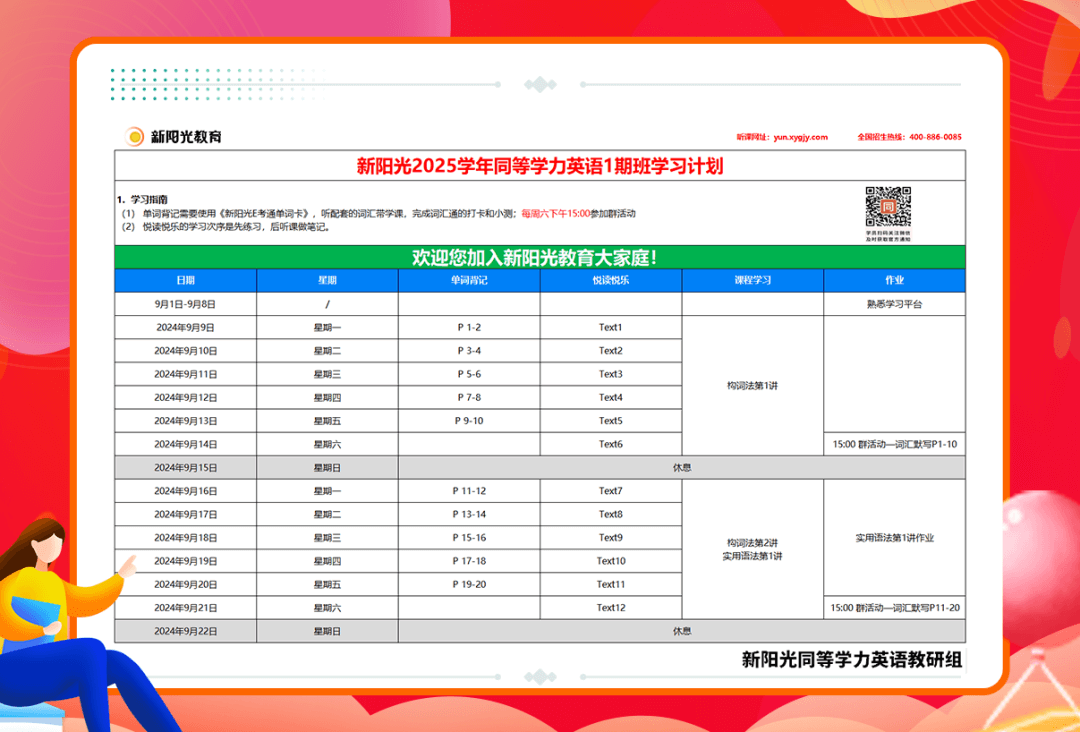Select the Text2 reading cell
1080x732 pixels.
coord(611,351)
